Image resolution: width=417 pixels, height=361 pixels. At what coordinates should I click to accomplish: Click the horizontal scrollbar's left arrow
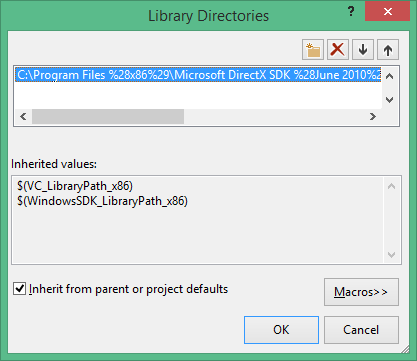point(23,116)
